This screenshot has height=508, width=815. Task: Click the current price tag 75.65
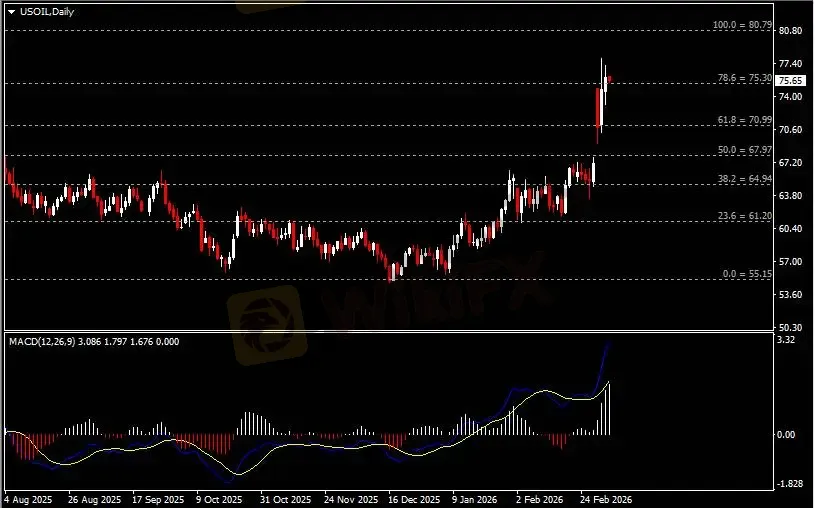791,81
